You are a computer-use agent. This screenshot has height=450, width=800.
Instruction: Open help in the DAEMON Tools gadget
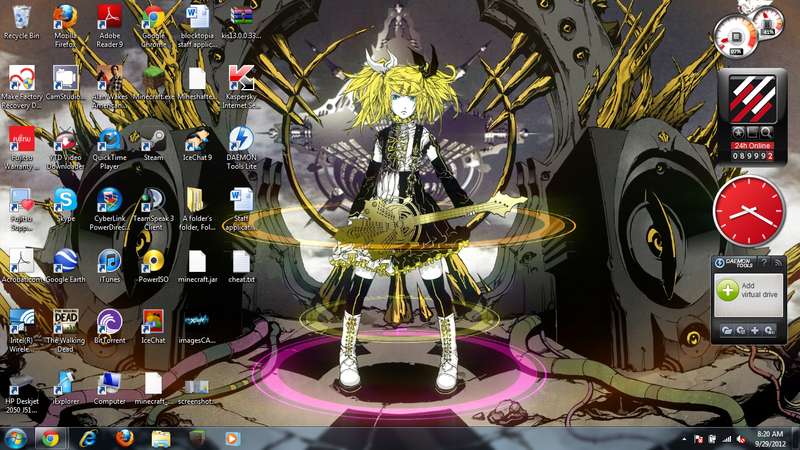pyautogui.click(x=764, y=263)
